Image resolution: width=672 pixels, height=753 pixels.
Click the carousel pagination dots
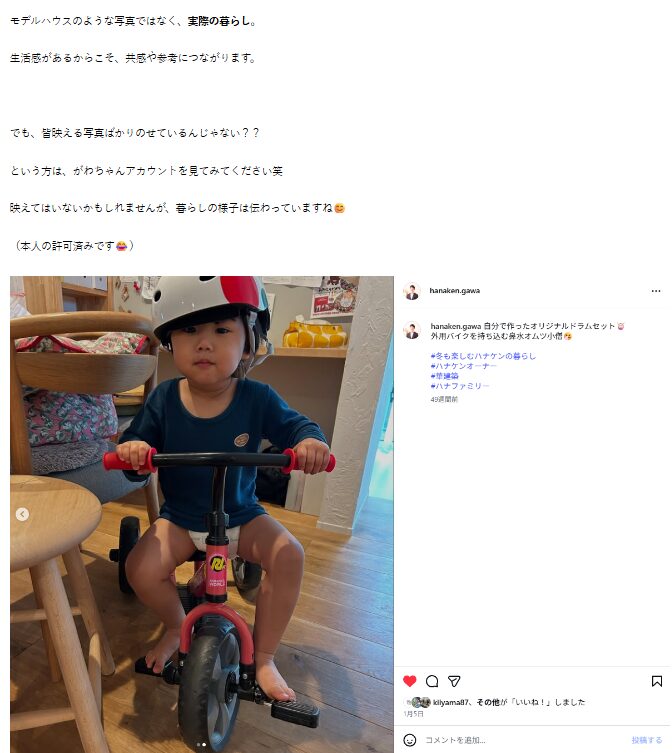click(x=201, y=745)
